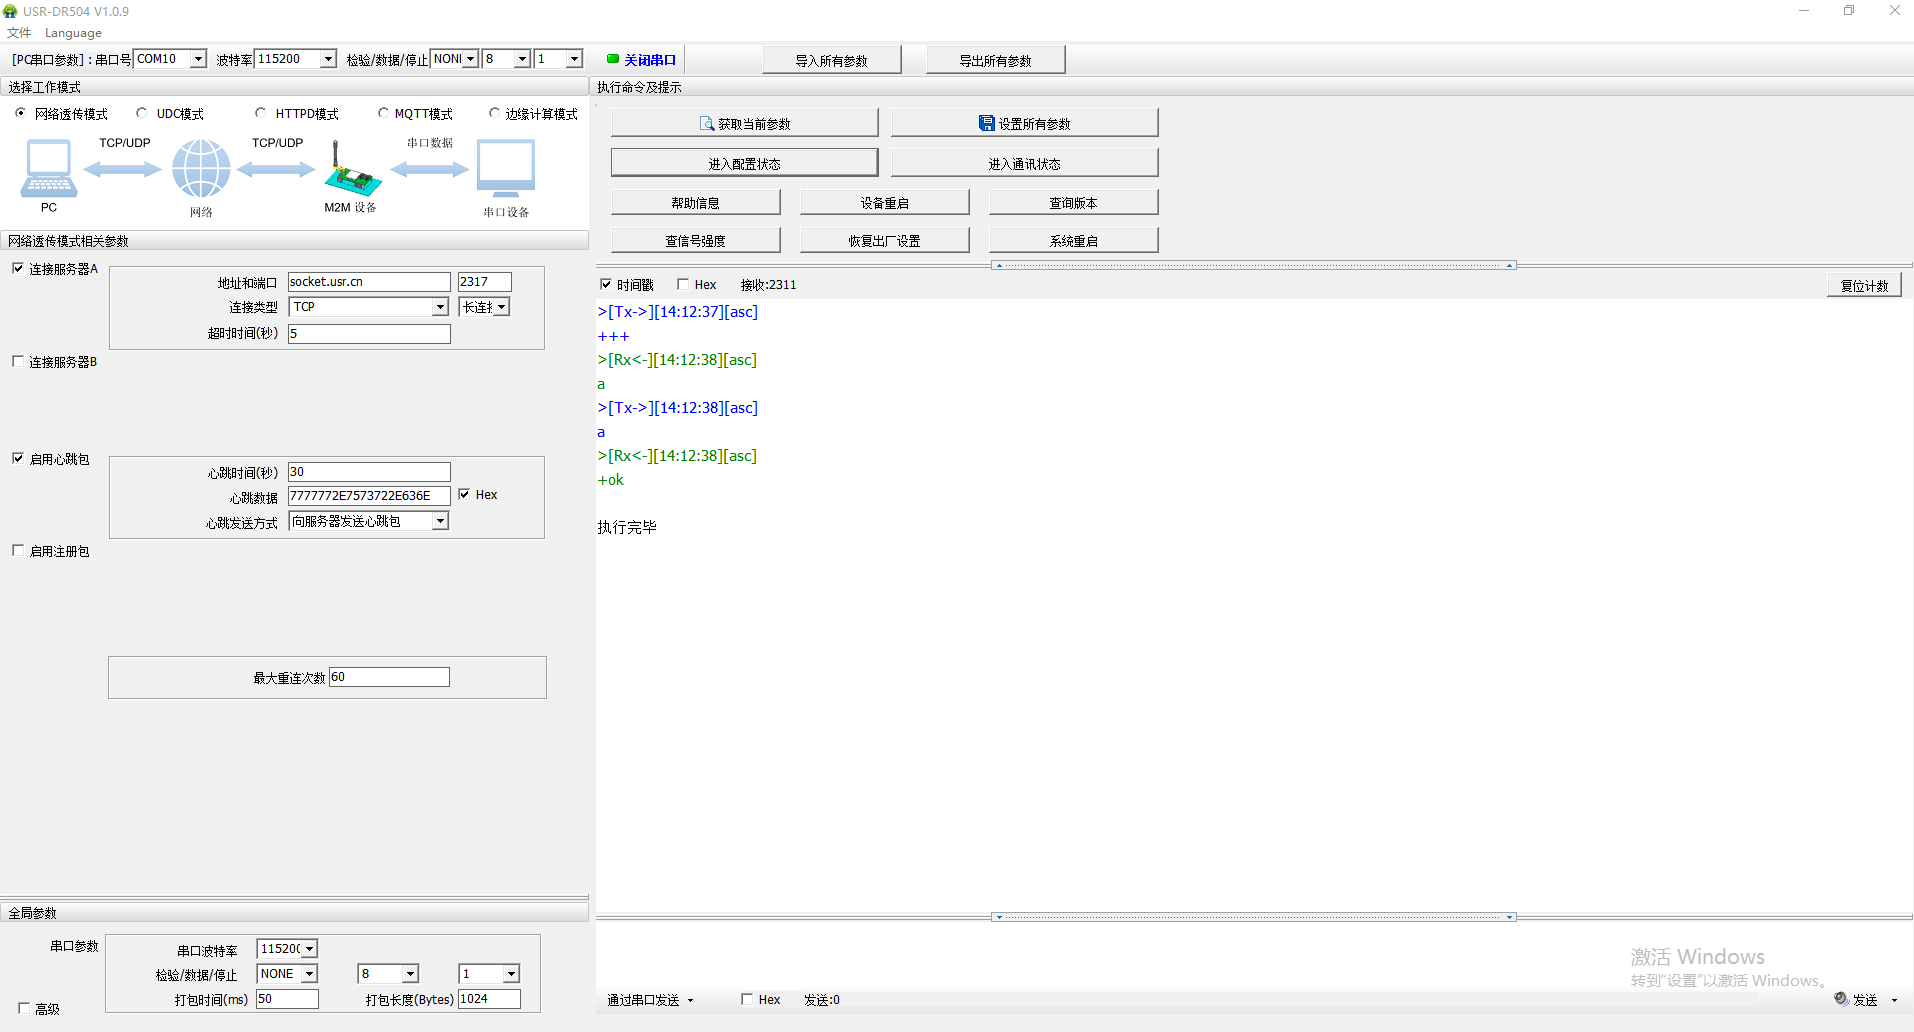Open the COM10 serial port dropdown
Screen dimensions: 1914x1032
198,59
